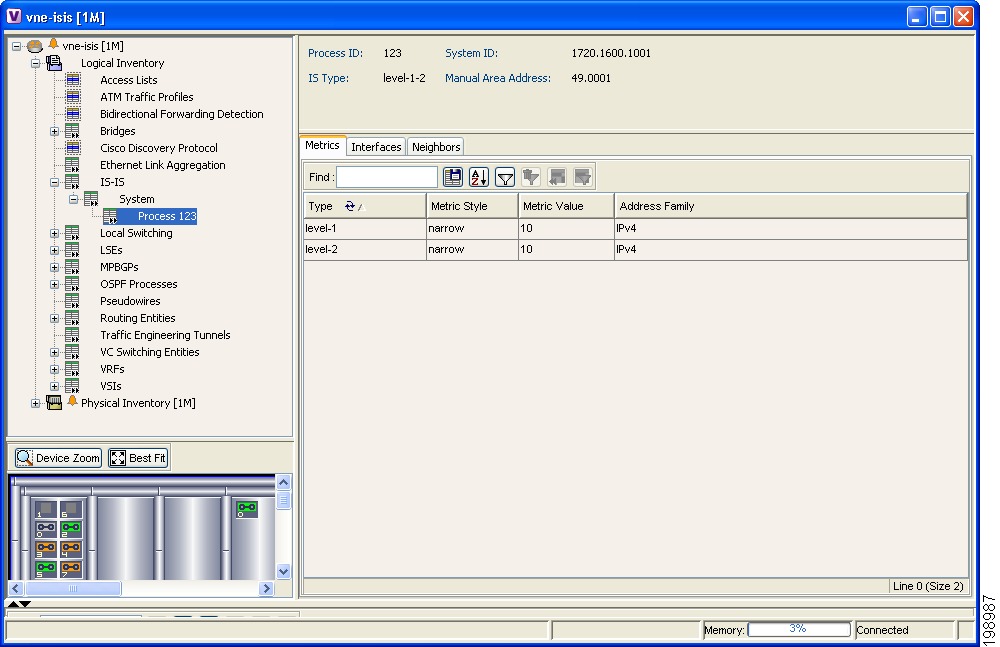The width and height of the screenshot is (1000, 647).
Task: Click the up triangle above the status bar
Action: click(x=13, y=604)
